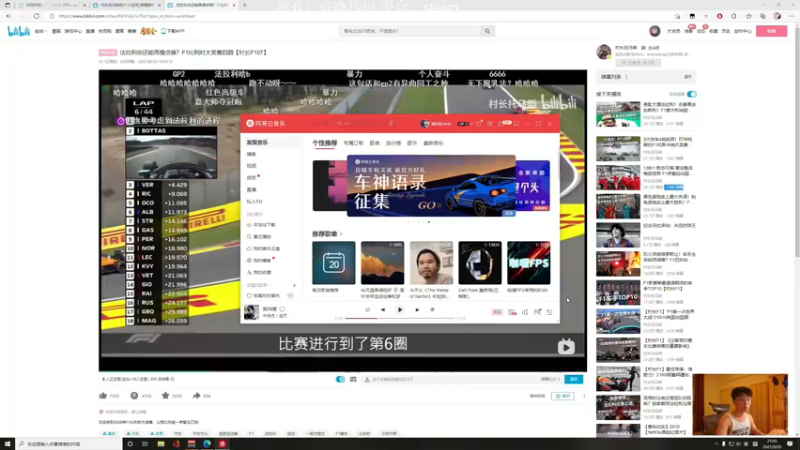The width and height of the screenshot is (800, 450).
Task: Expand the 弹幕列表 panel
Action: pyautogui.click(x=688, y=77)
